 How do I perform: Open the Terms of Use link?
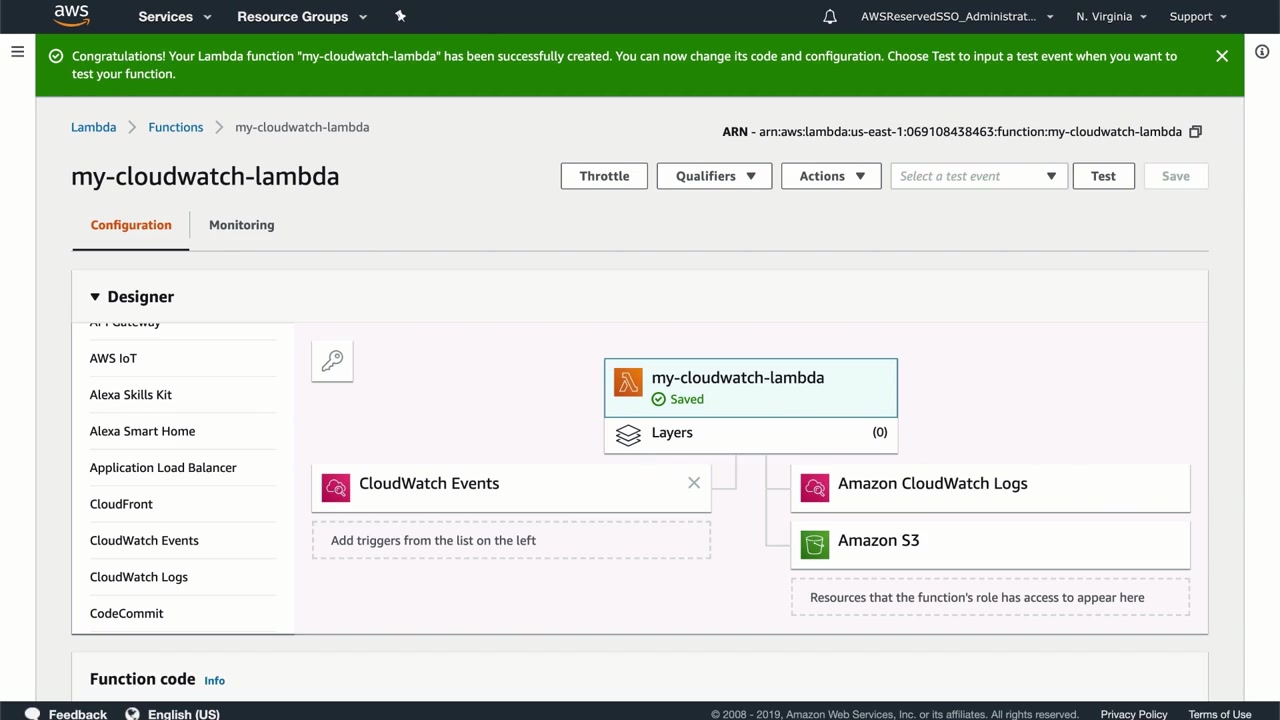click(1220, 714)
